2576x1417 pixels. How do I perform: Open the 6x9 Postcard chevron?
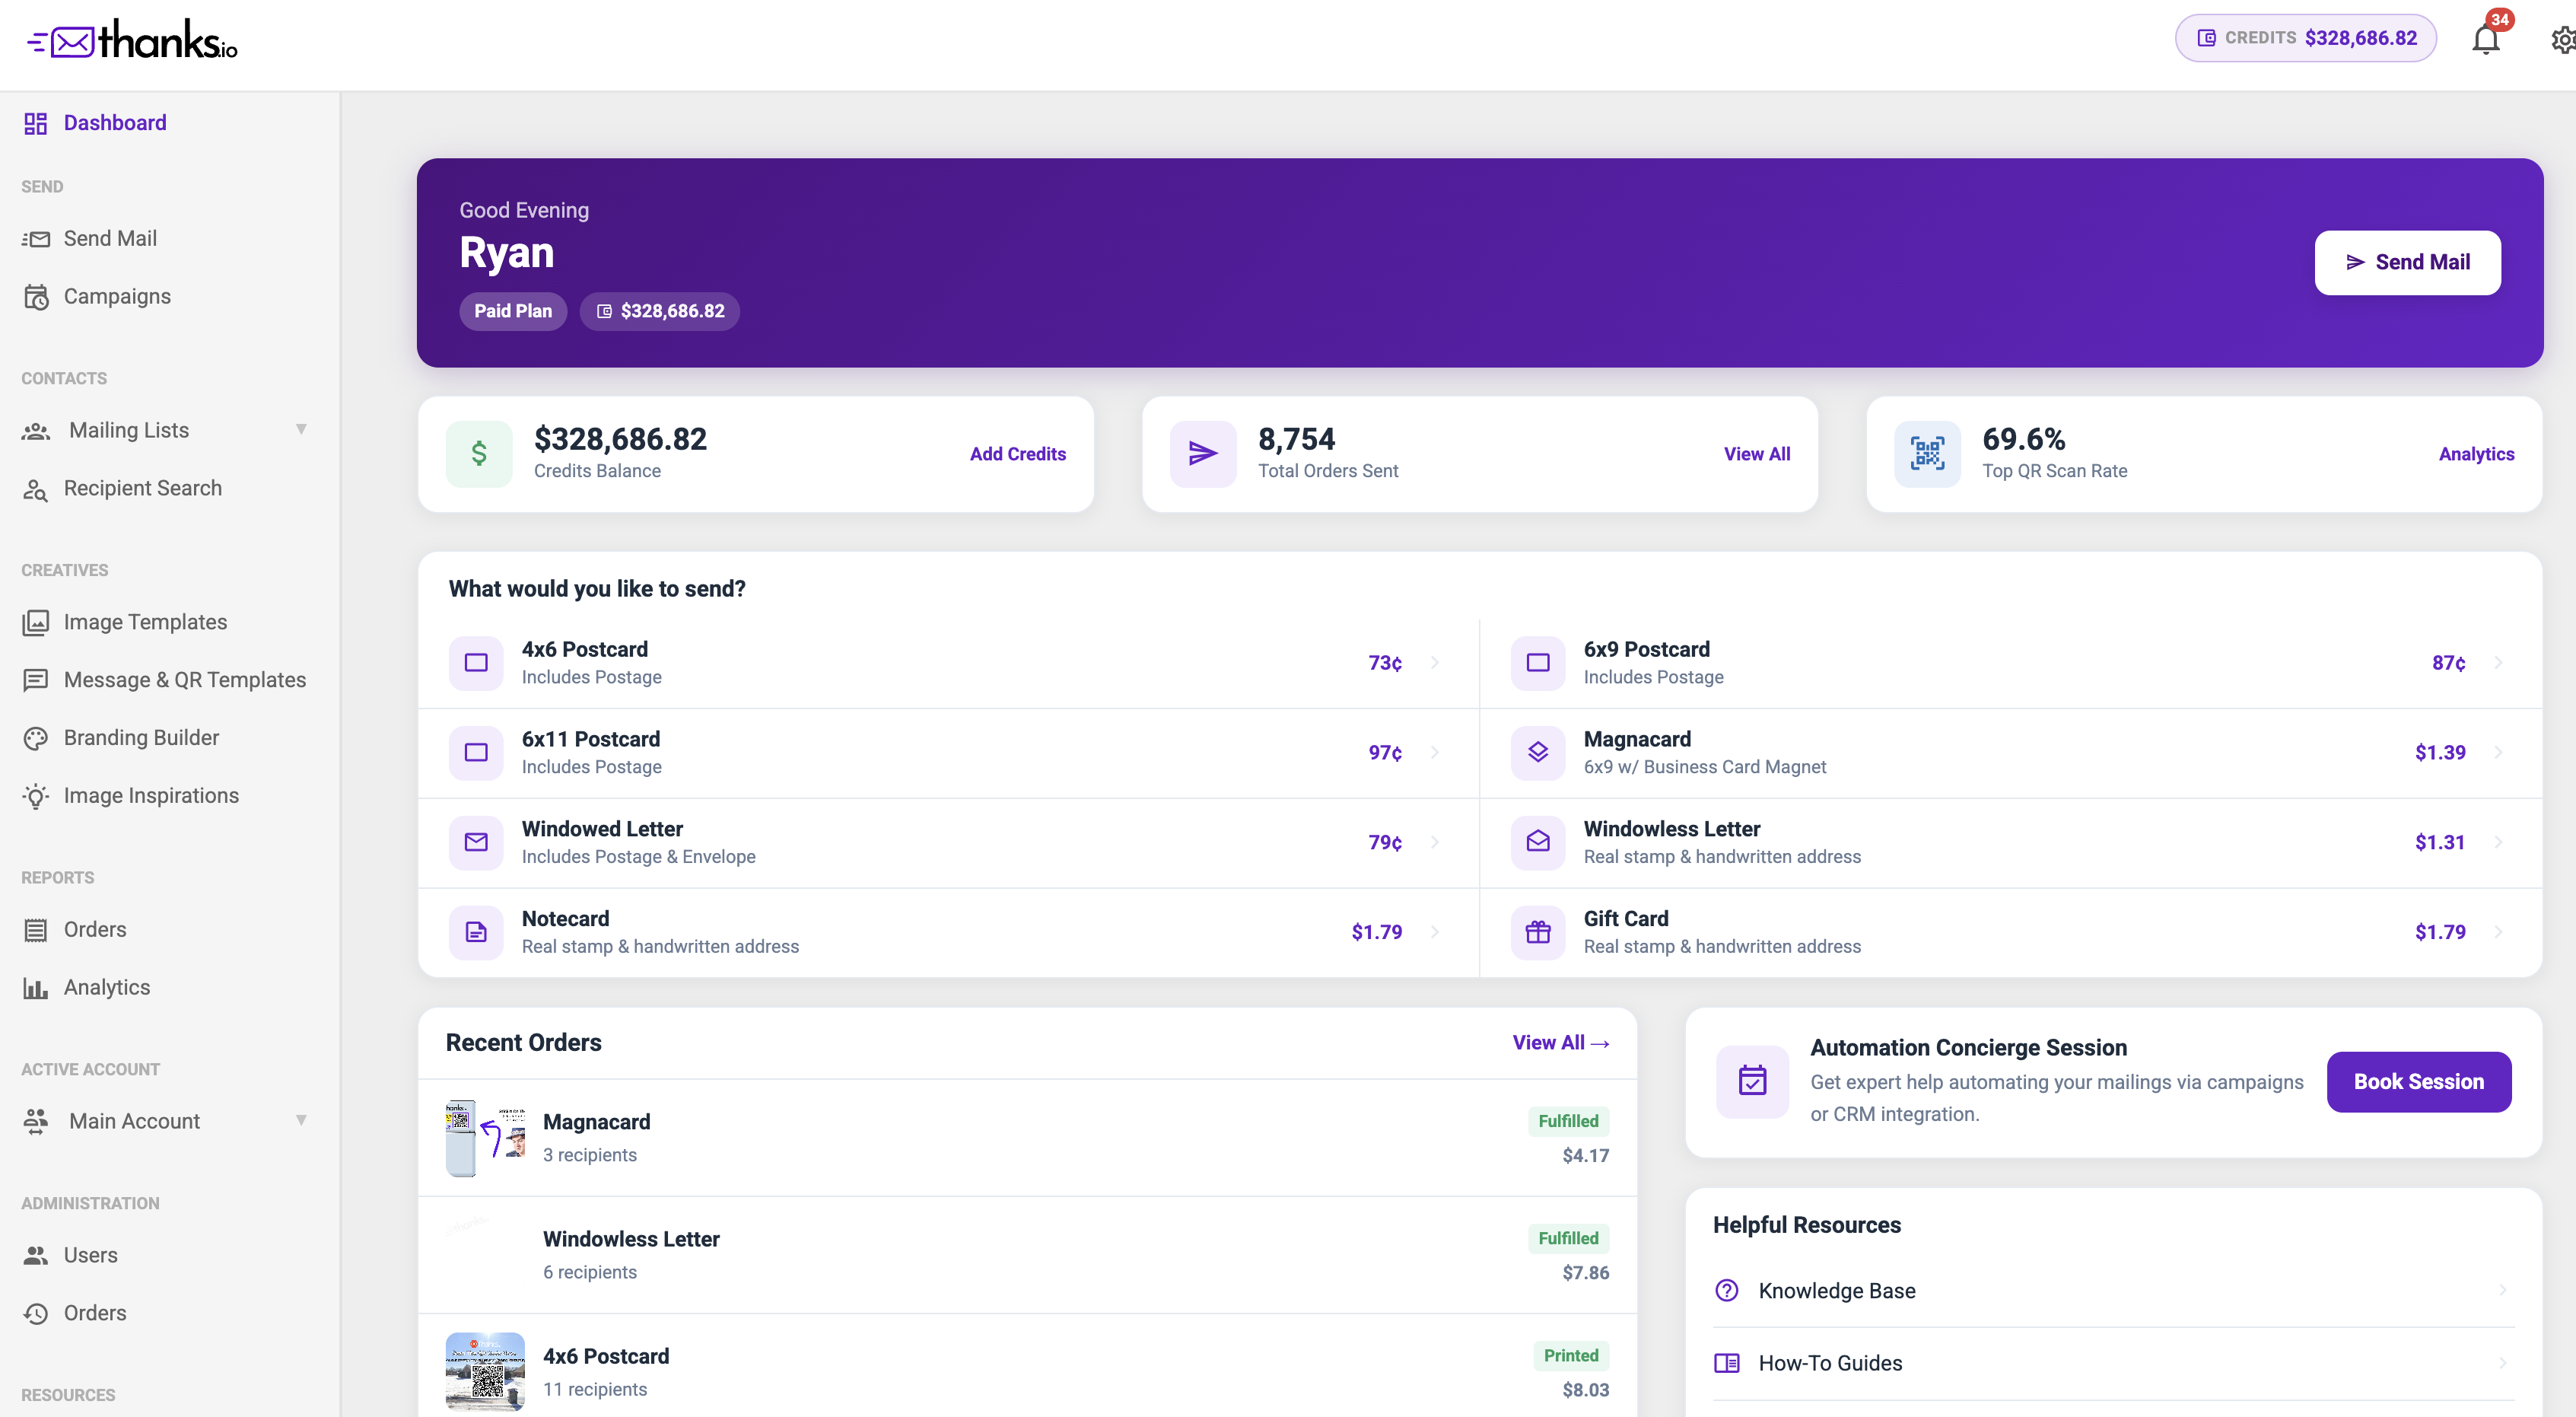click(2498, 662)
